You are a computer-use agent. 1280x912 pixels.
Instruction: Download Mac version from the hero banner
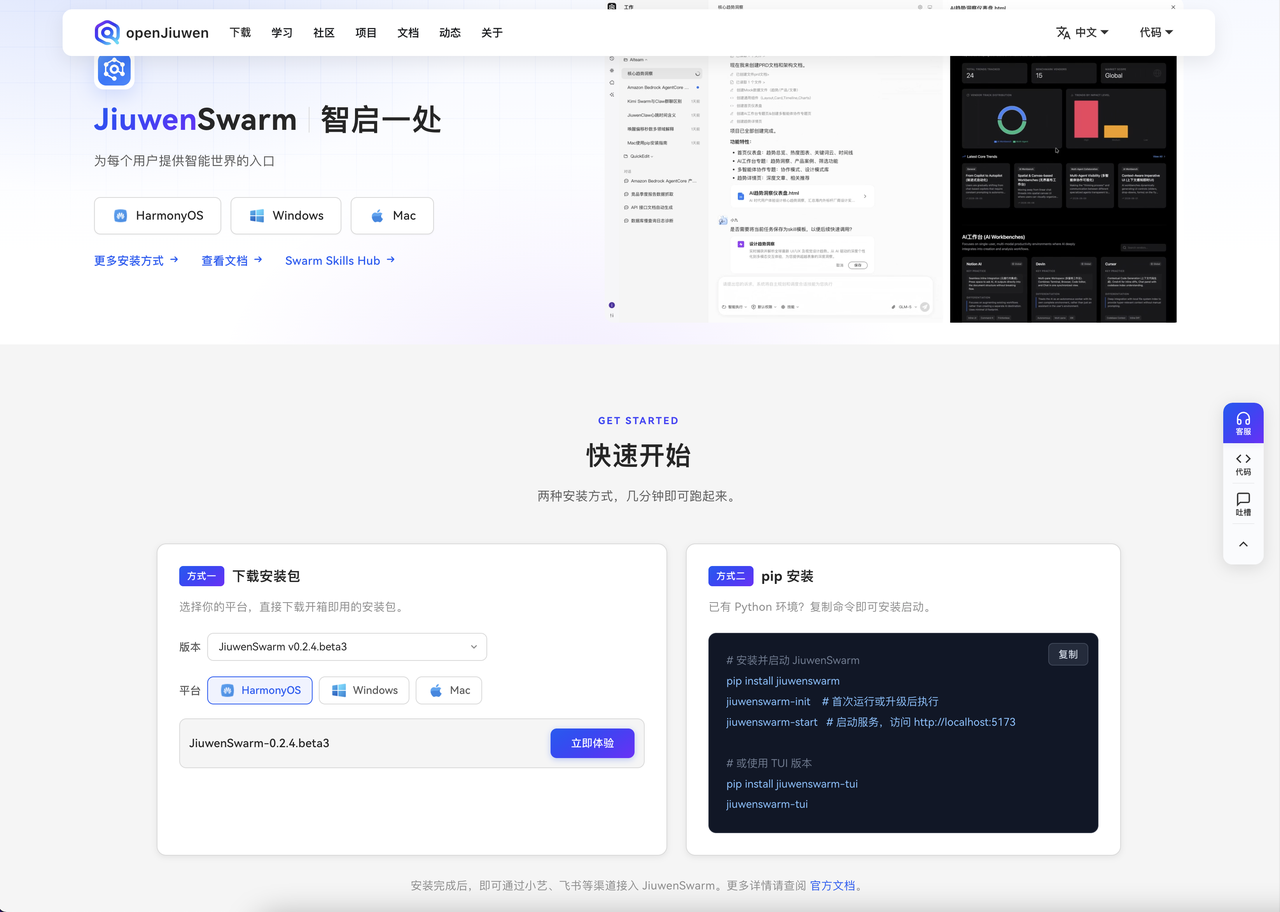click(x=392, y=215)
